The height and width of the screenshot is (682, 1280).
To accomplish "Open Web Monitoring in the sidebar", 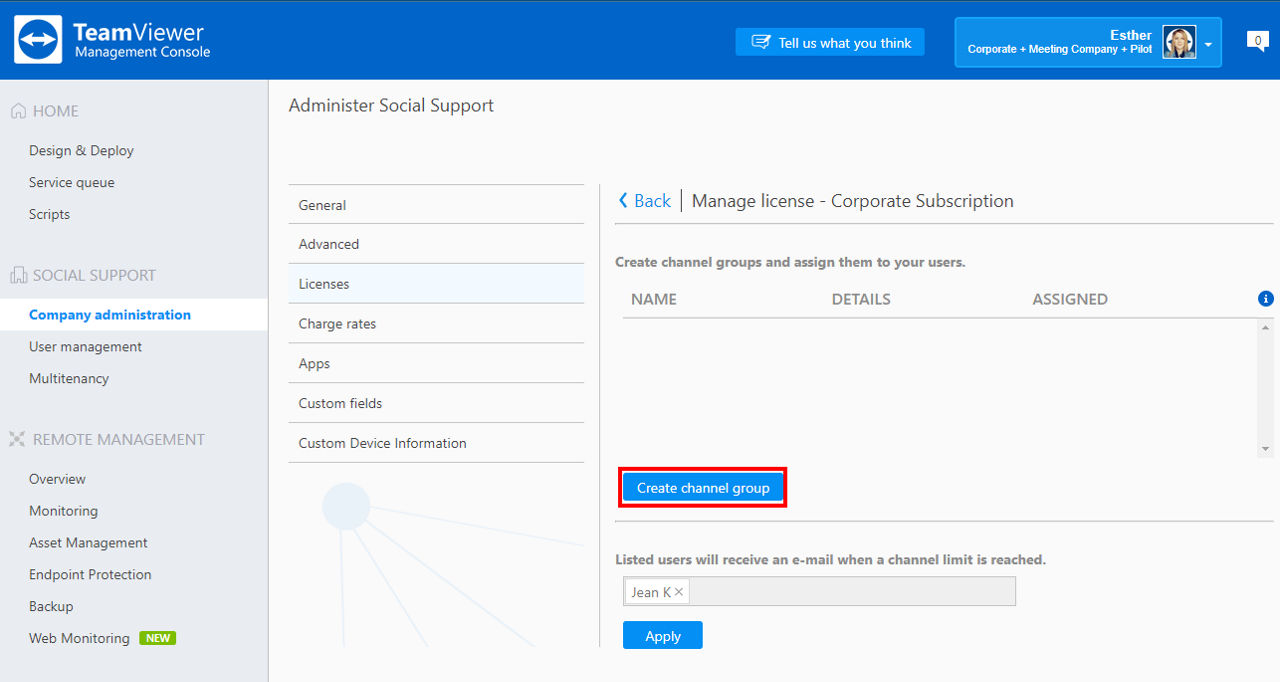I will pos(79,638).
